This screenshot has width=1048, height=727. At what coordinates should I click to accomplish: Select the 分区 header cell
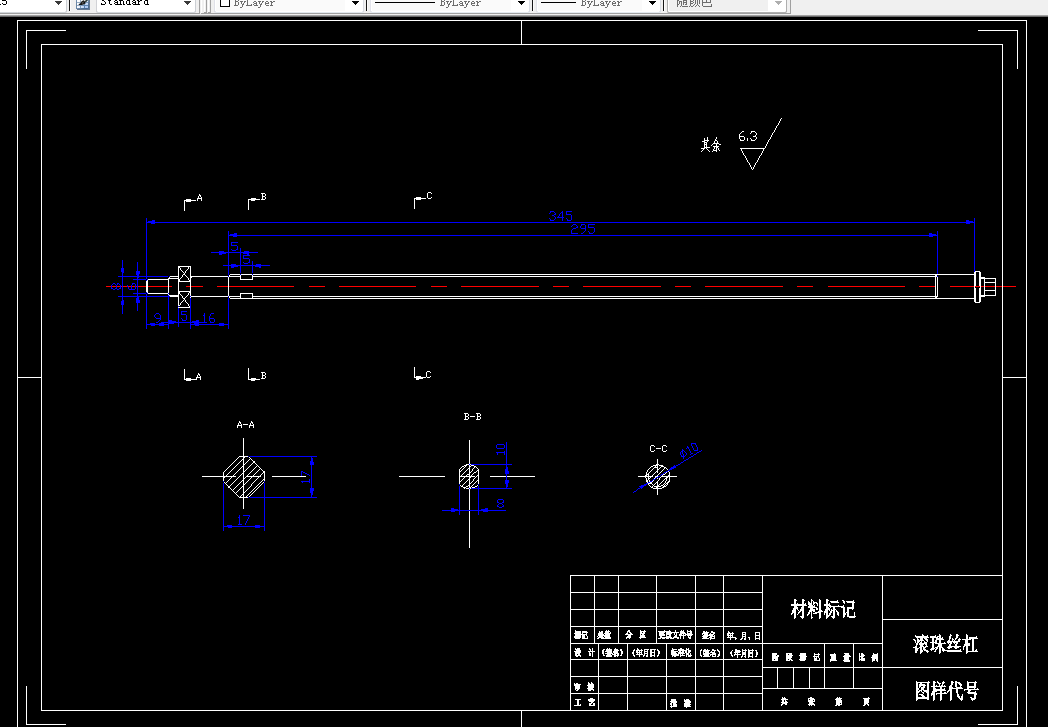click(x=636, y=635)
